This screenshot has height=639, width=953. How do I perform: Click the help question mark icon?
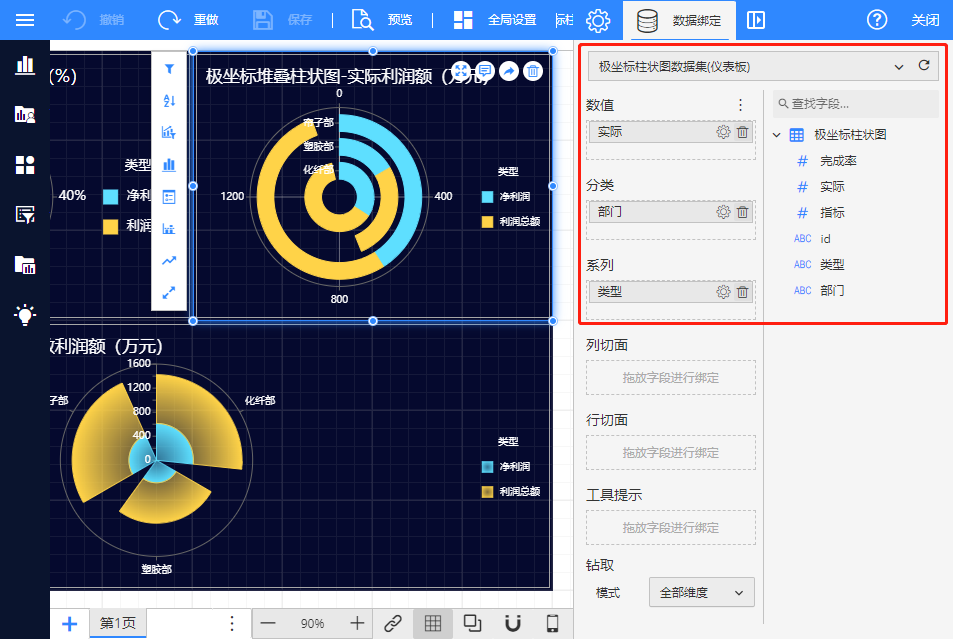click(877, 20)
